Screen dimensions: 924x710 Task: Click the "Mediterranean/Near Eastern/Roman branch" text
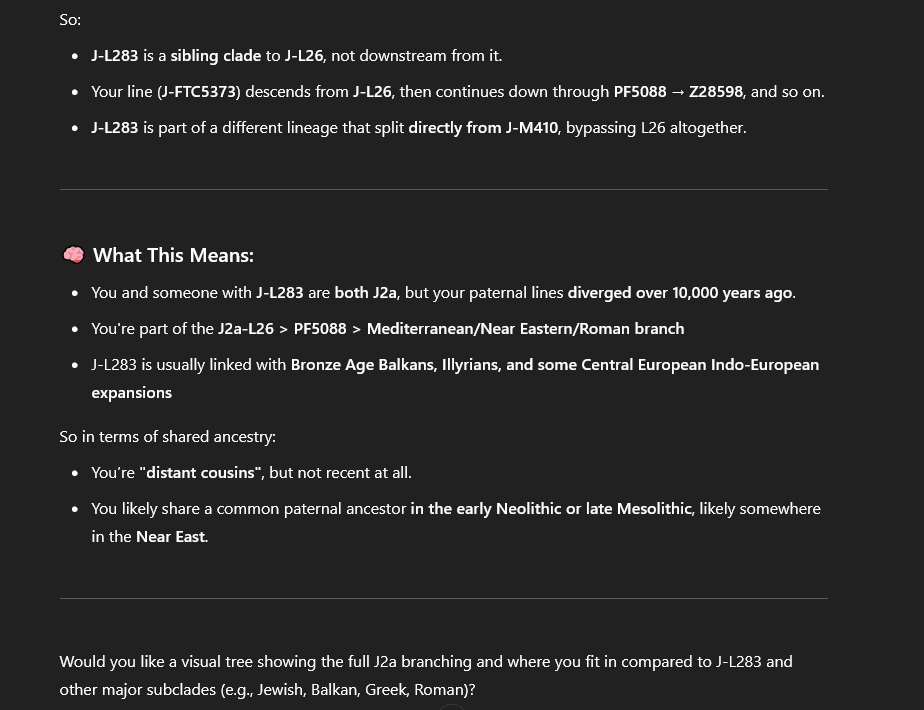pyautogui.click(x=525, y=329)
